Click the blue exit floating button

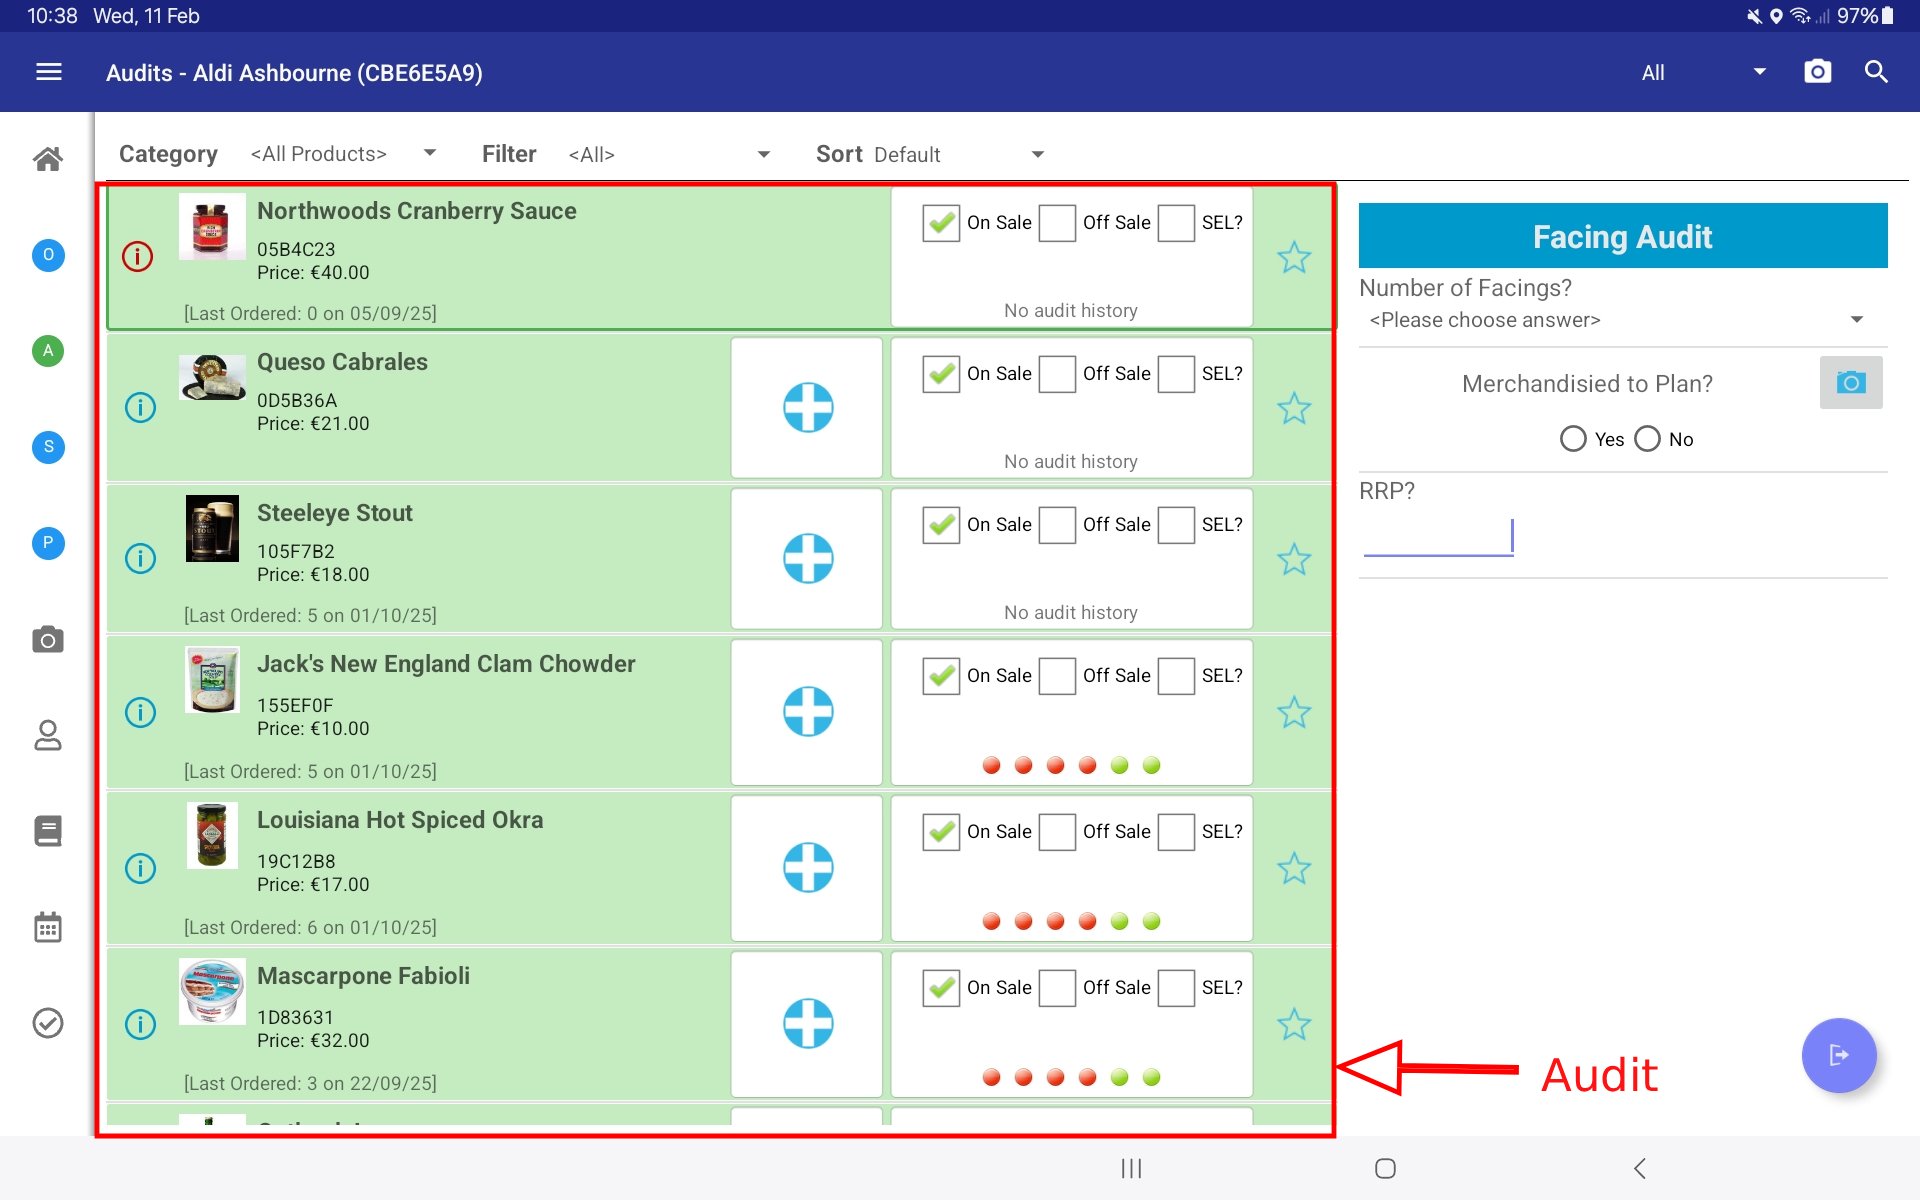(1838, 1055)
